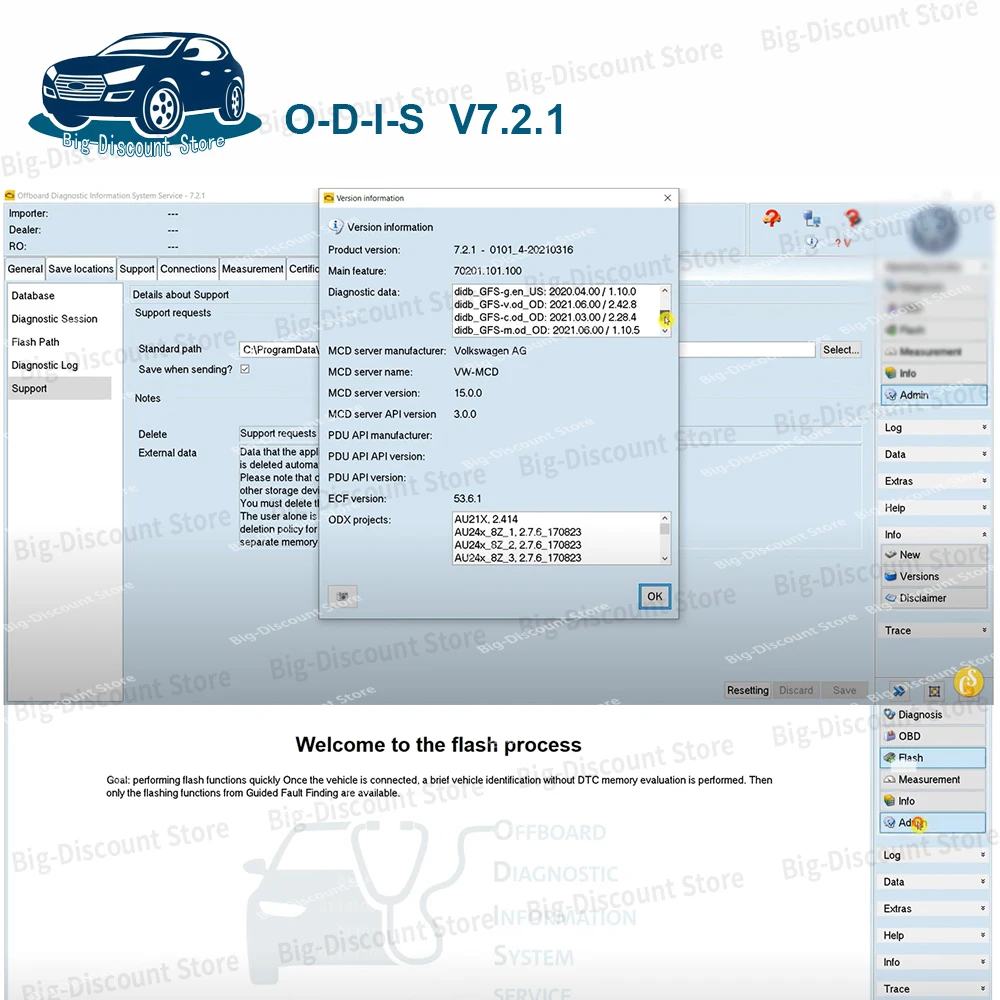Click the Save button next to Discard
This screenshot has height=1000, width=1000.
[844, 690]
